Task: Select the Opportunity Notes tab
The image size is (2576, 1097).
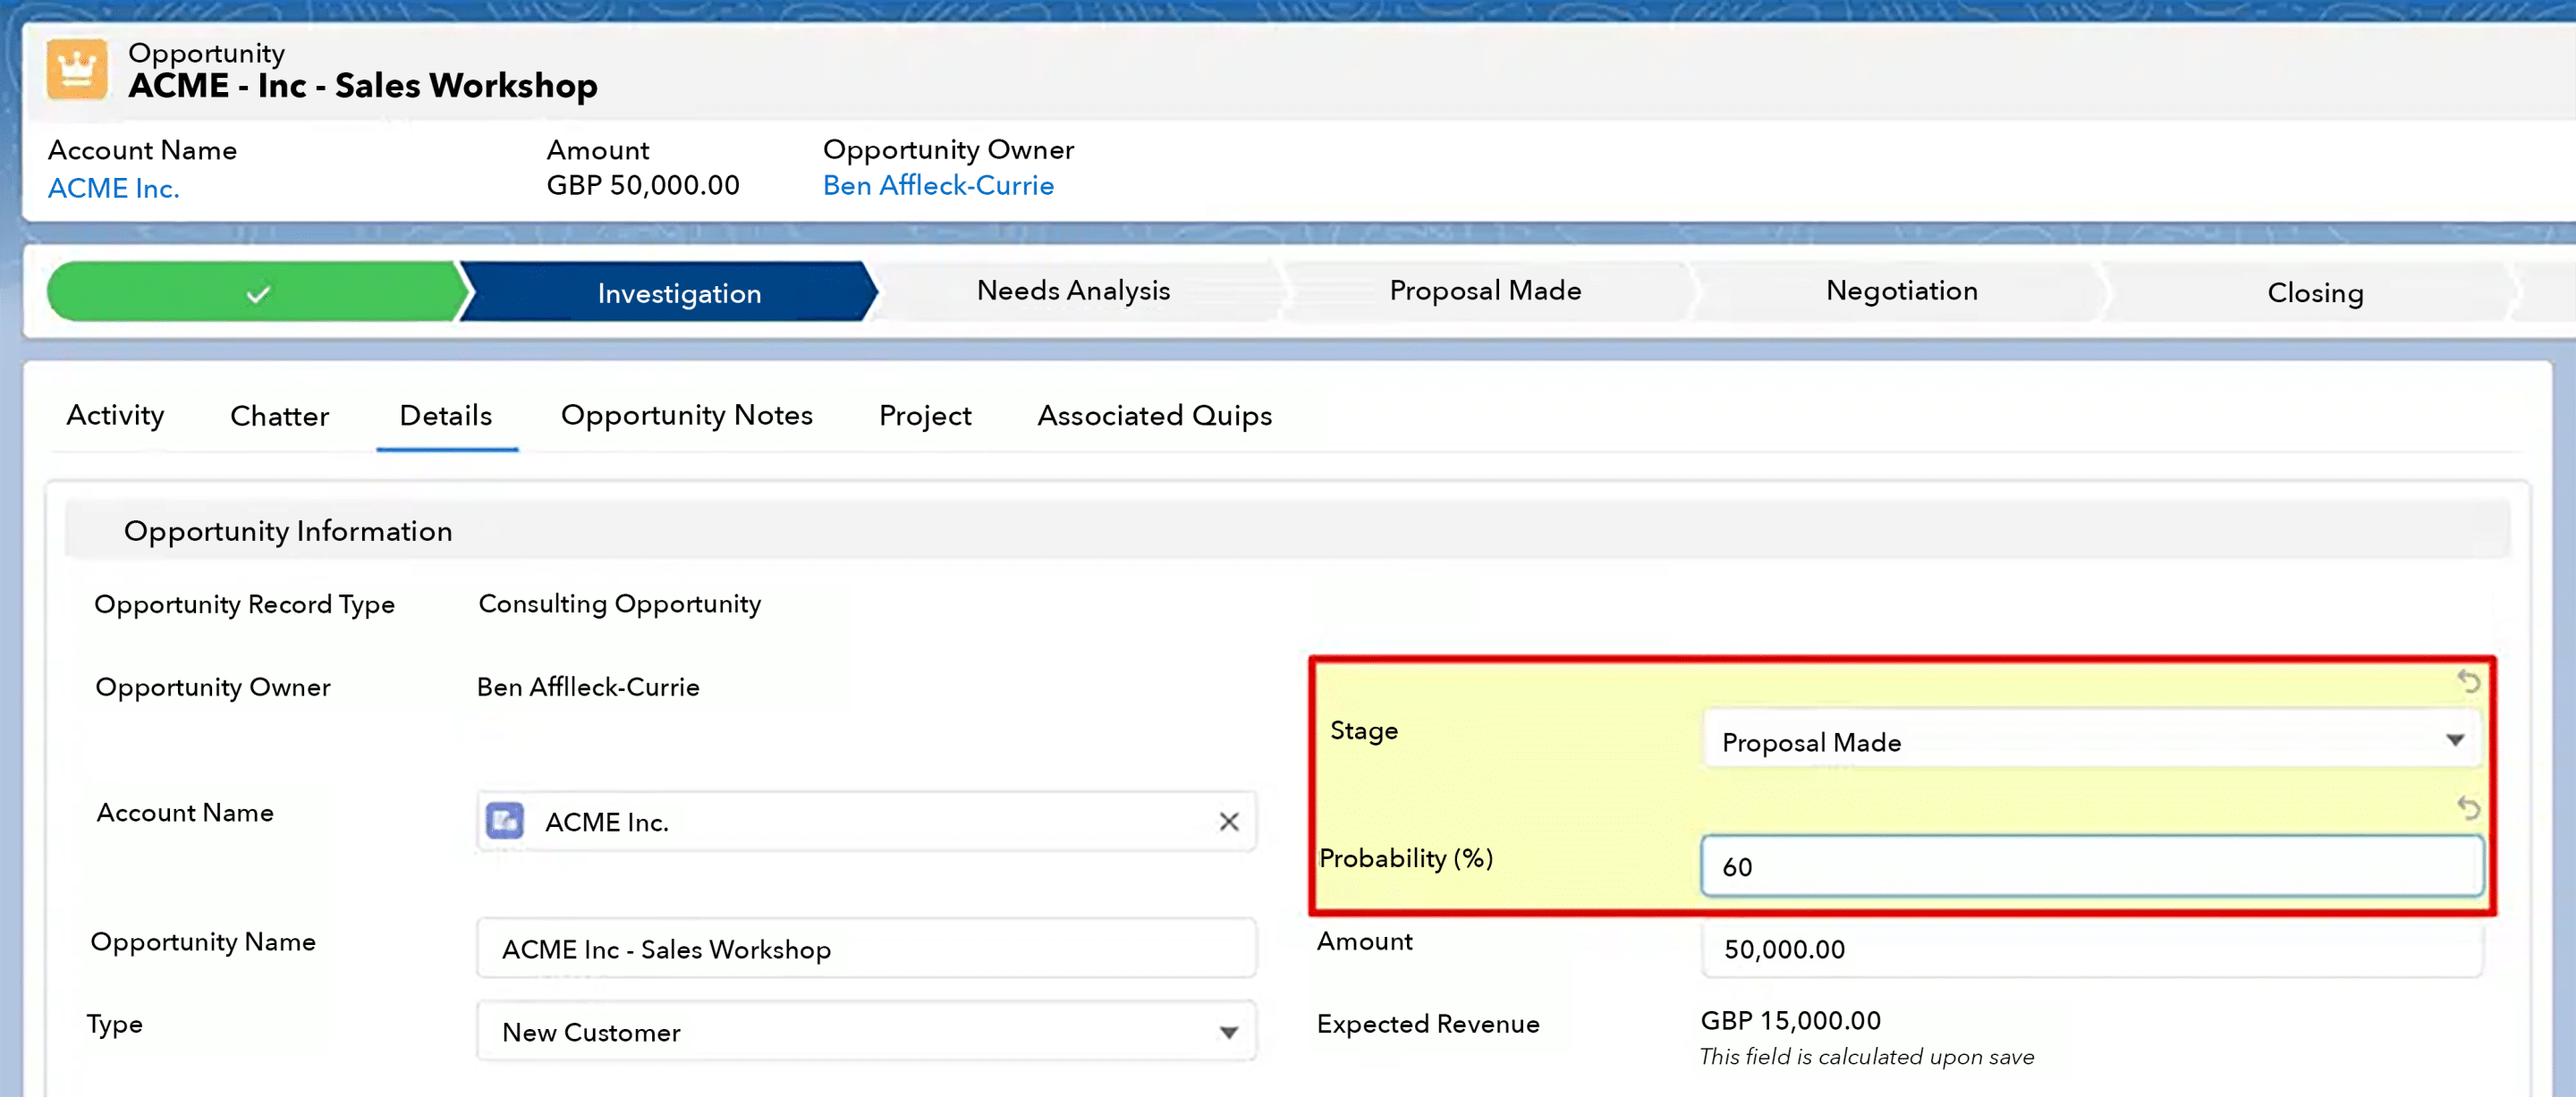Action: click(686, 415)
